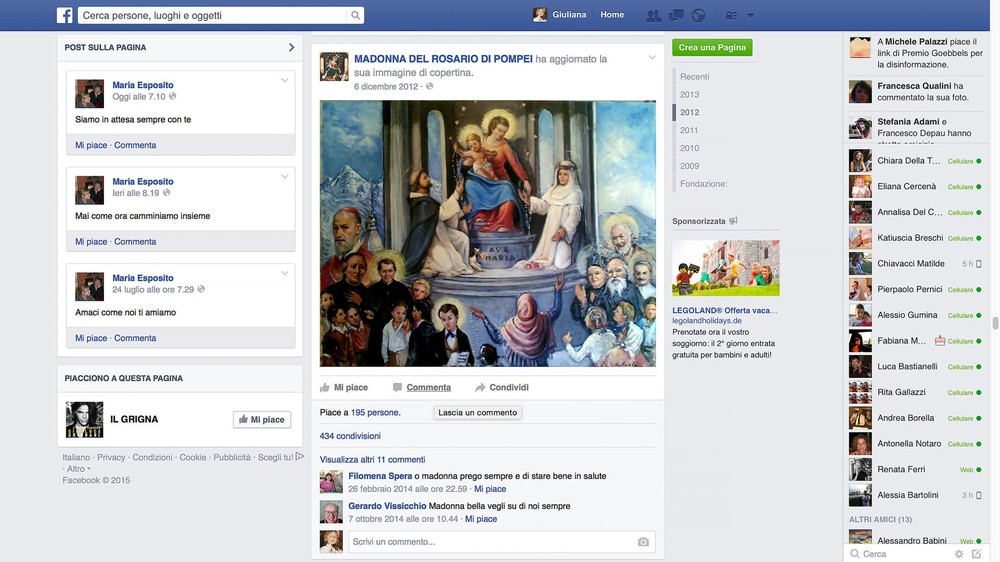Open chat settings gear icon
Viewport: 1000px width, 562px height.
click(959, 554)
